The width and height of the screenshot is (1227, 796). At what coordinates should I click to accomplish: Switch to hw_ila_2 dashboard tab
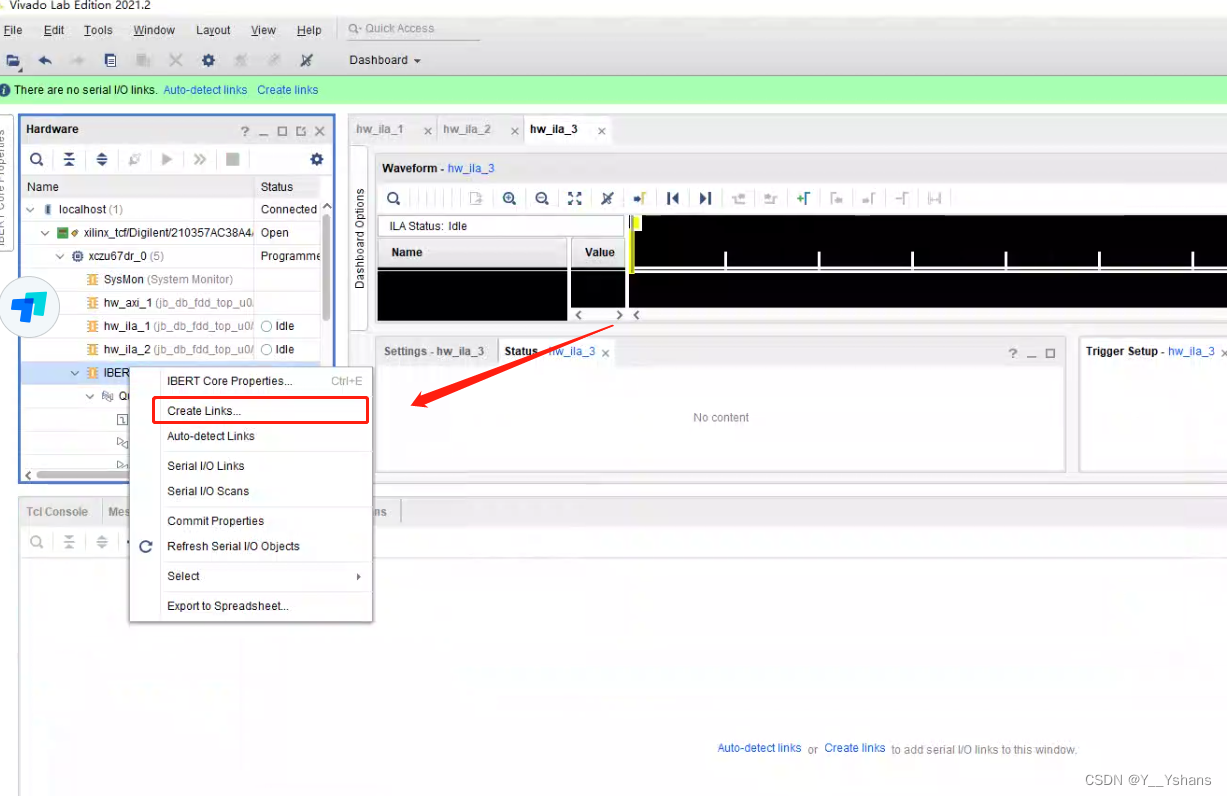467,129
